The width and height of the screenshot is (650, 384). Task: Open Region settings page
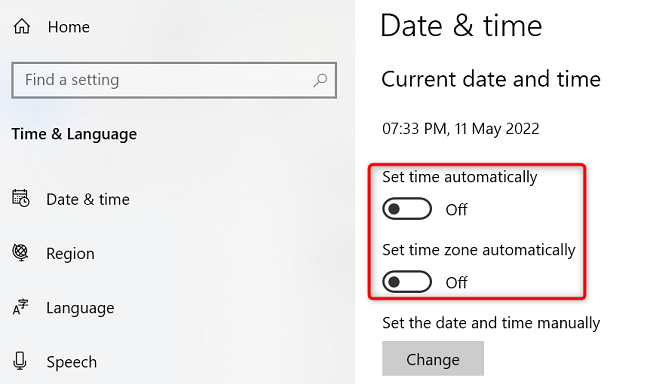tap(70, 254)
